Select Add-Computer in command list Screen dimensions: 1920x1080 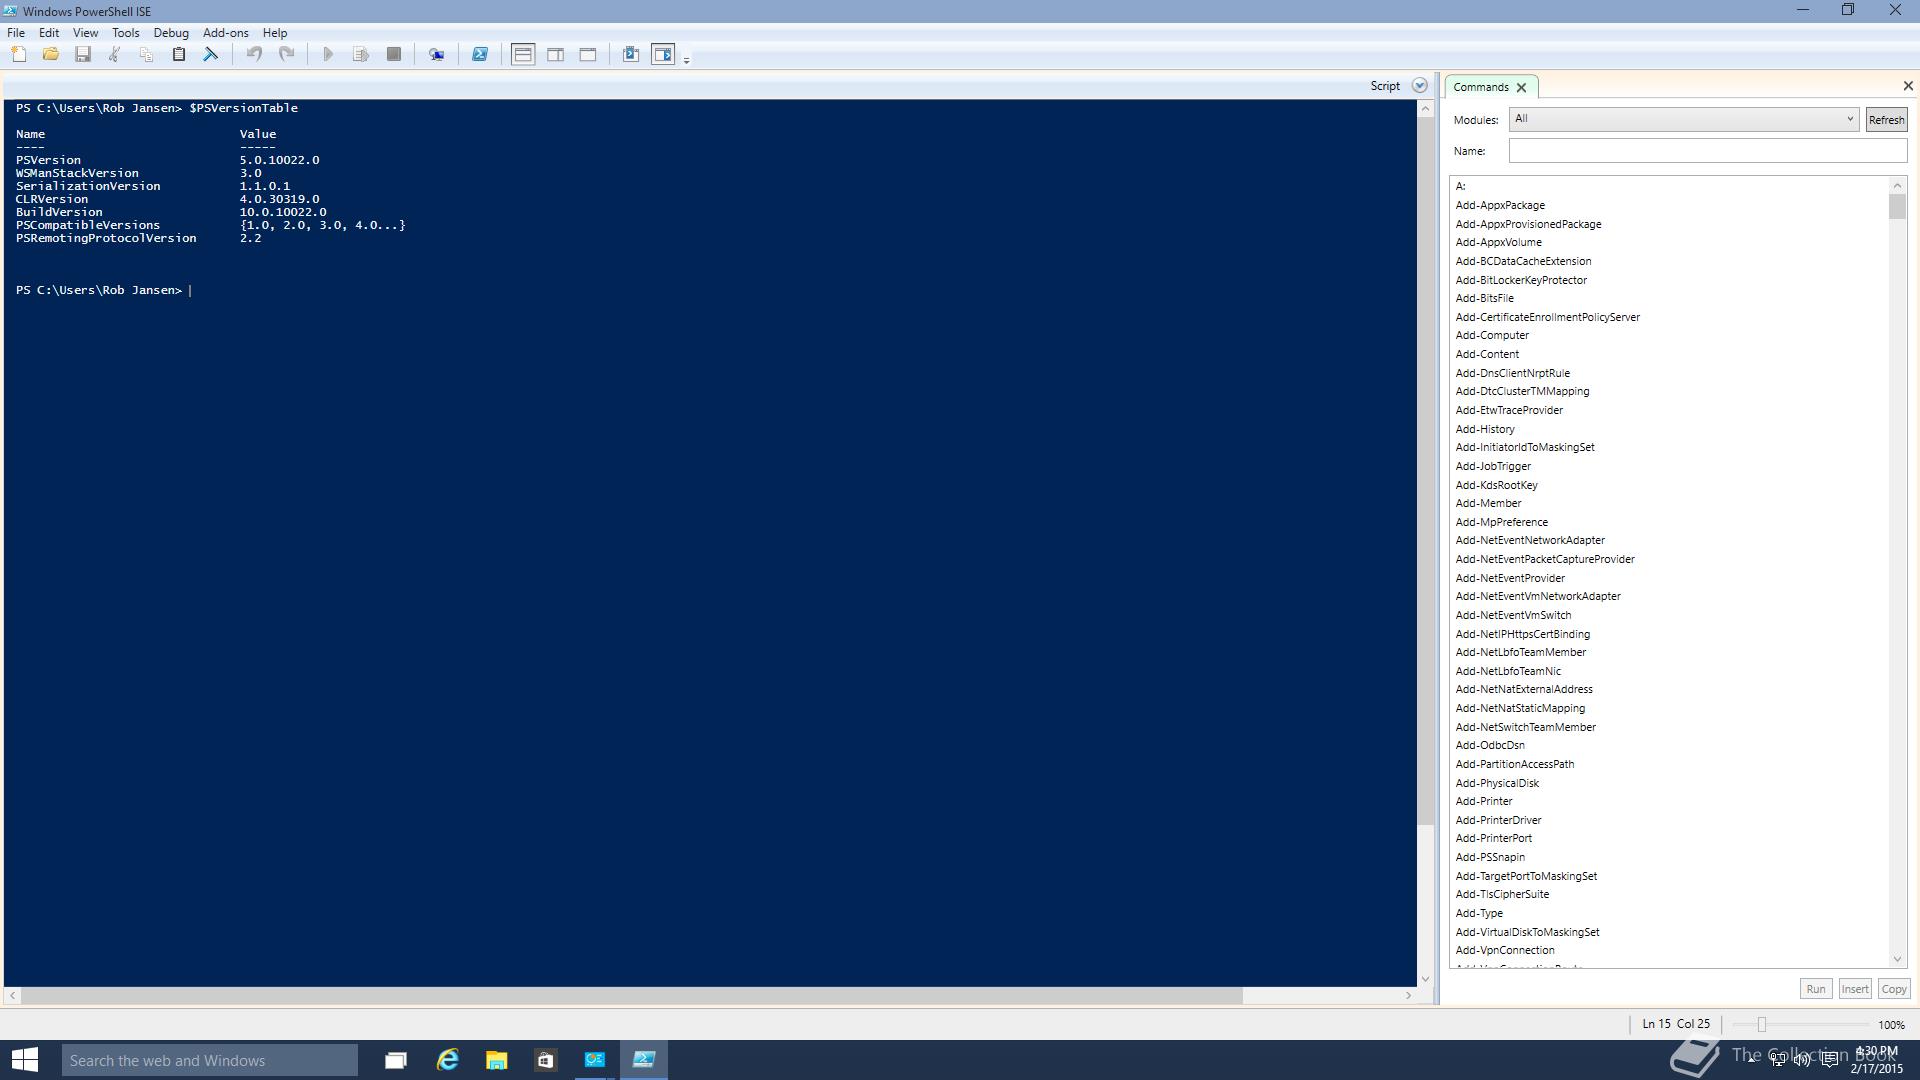coord(1492,336)
